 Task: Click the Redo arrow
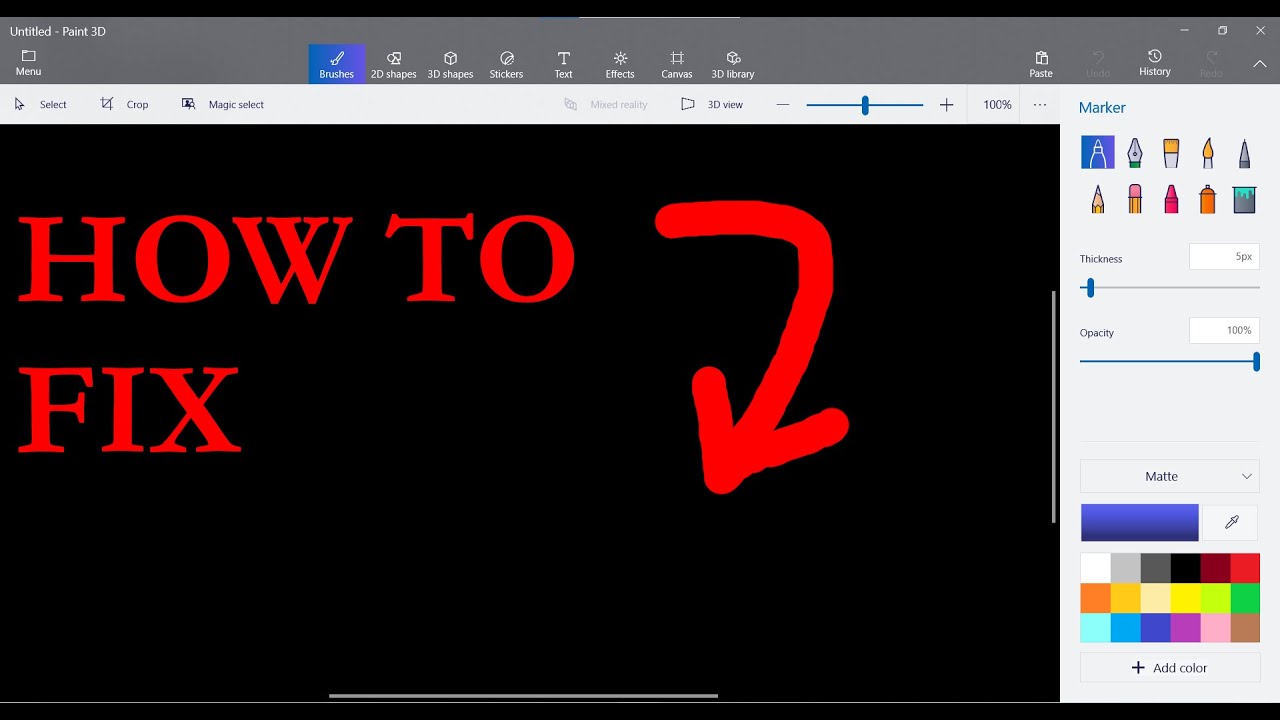click(1211, 57)
